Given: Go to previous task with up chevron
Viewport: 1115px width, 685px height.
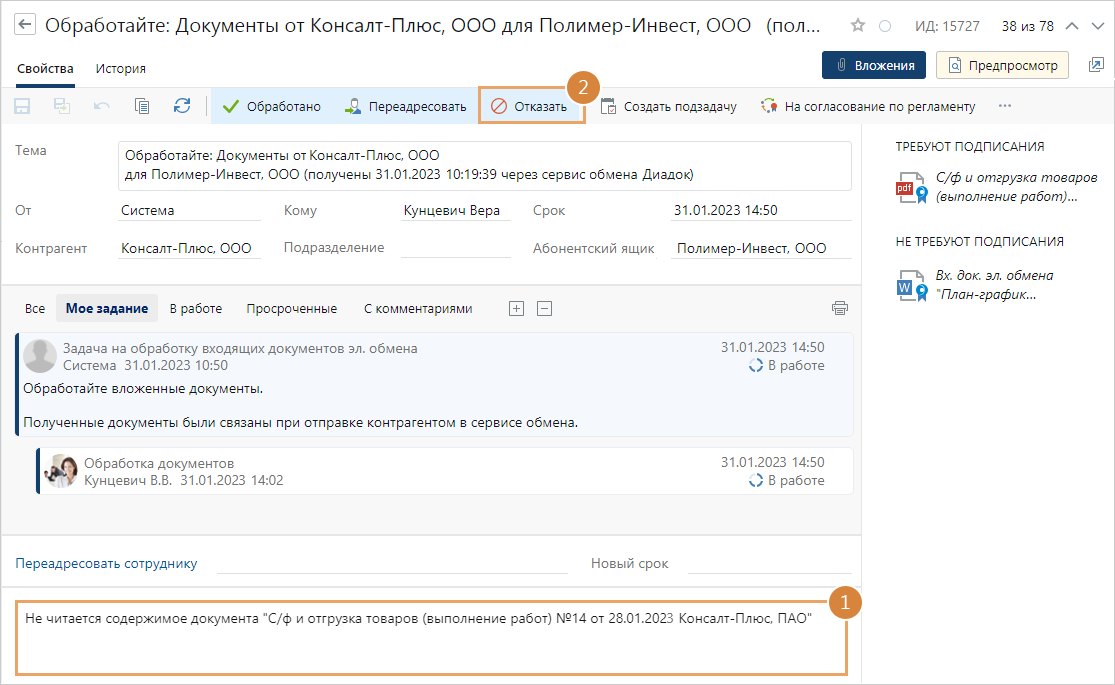Looking at the screenshot, I should (1071, 26).
